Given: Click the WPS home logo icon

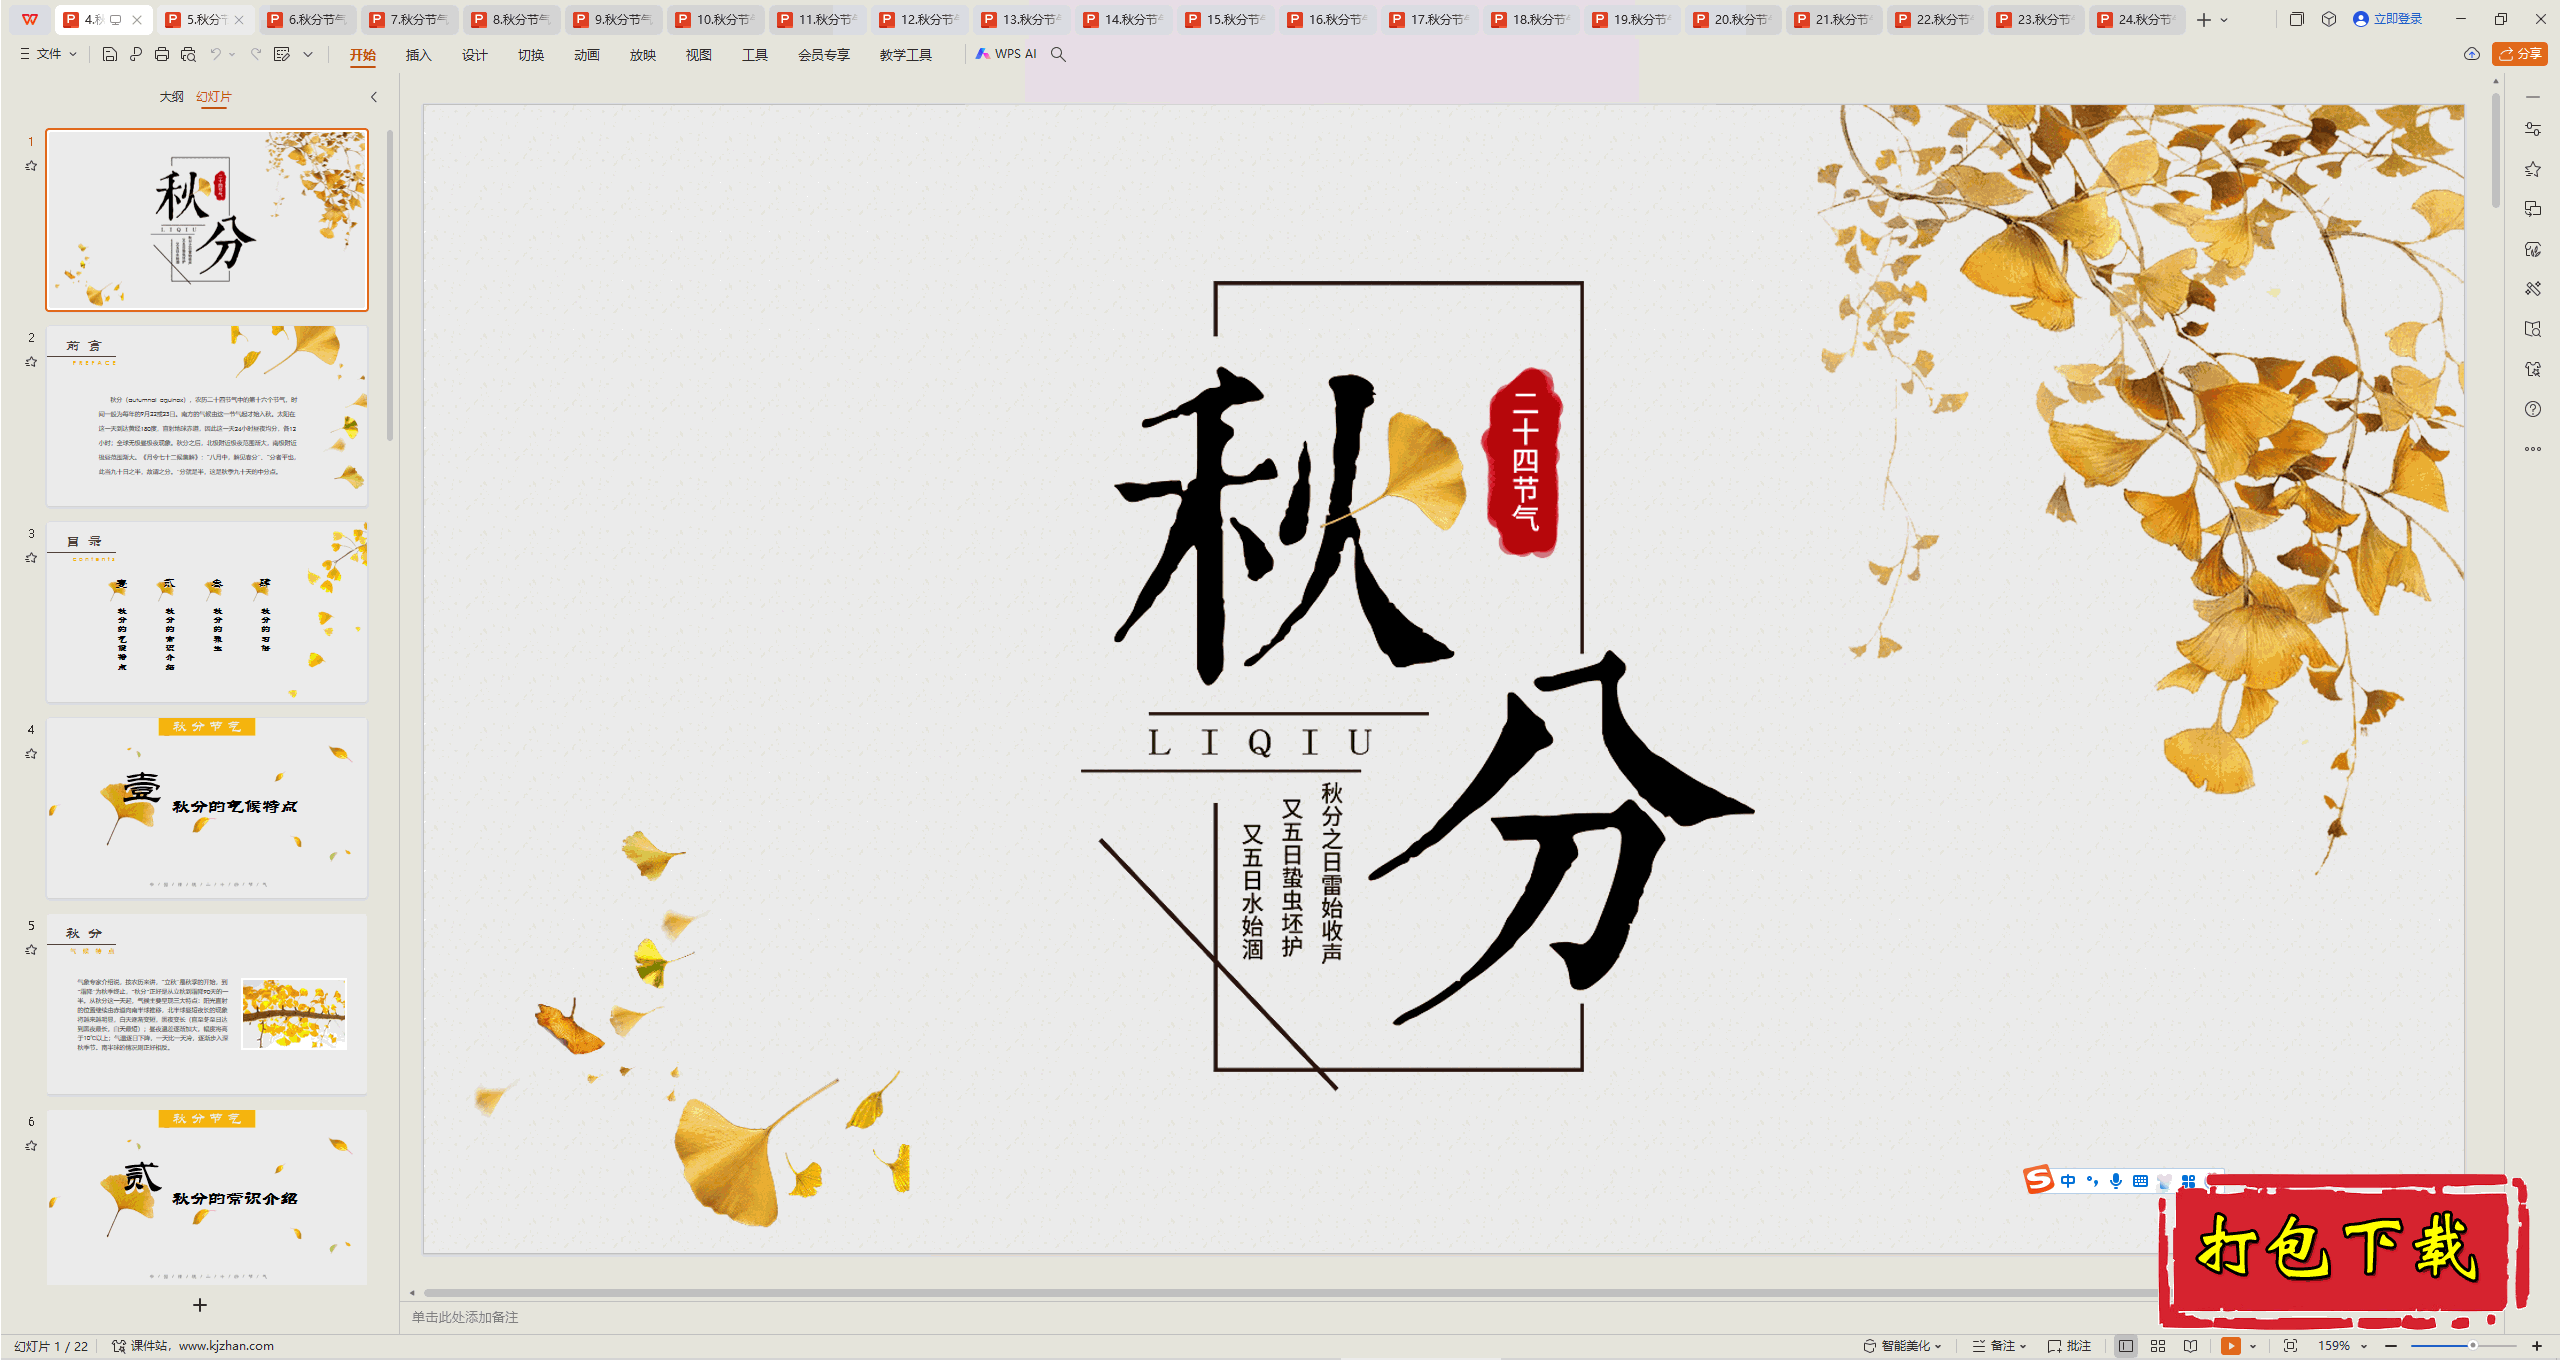Looking at the screenshot, I should [x=30, y=19].
